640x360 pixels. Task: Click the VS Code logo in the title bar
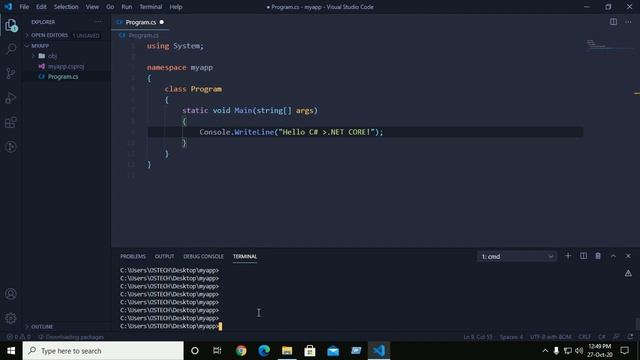pos(8,7)
